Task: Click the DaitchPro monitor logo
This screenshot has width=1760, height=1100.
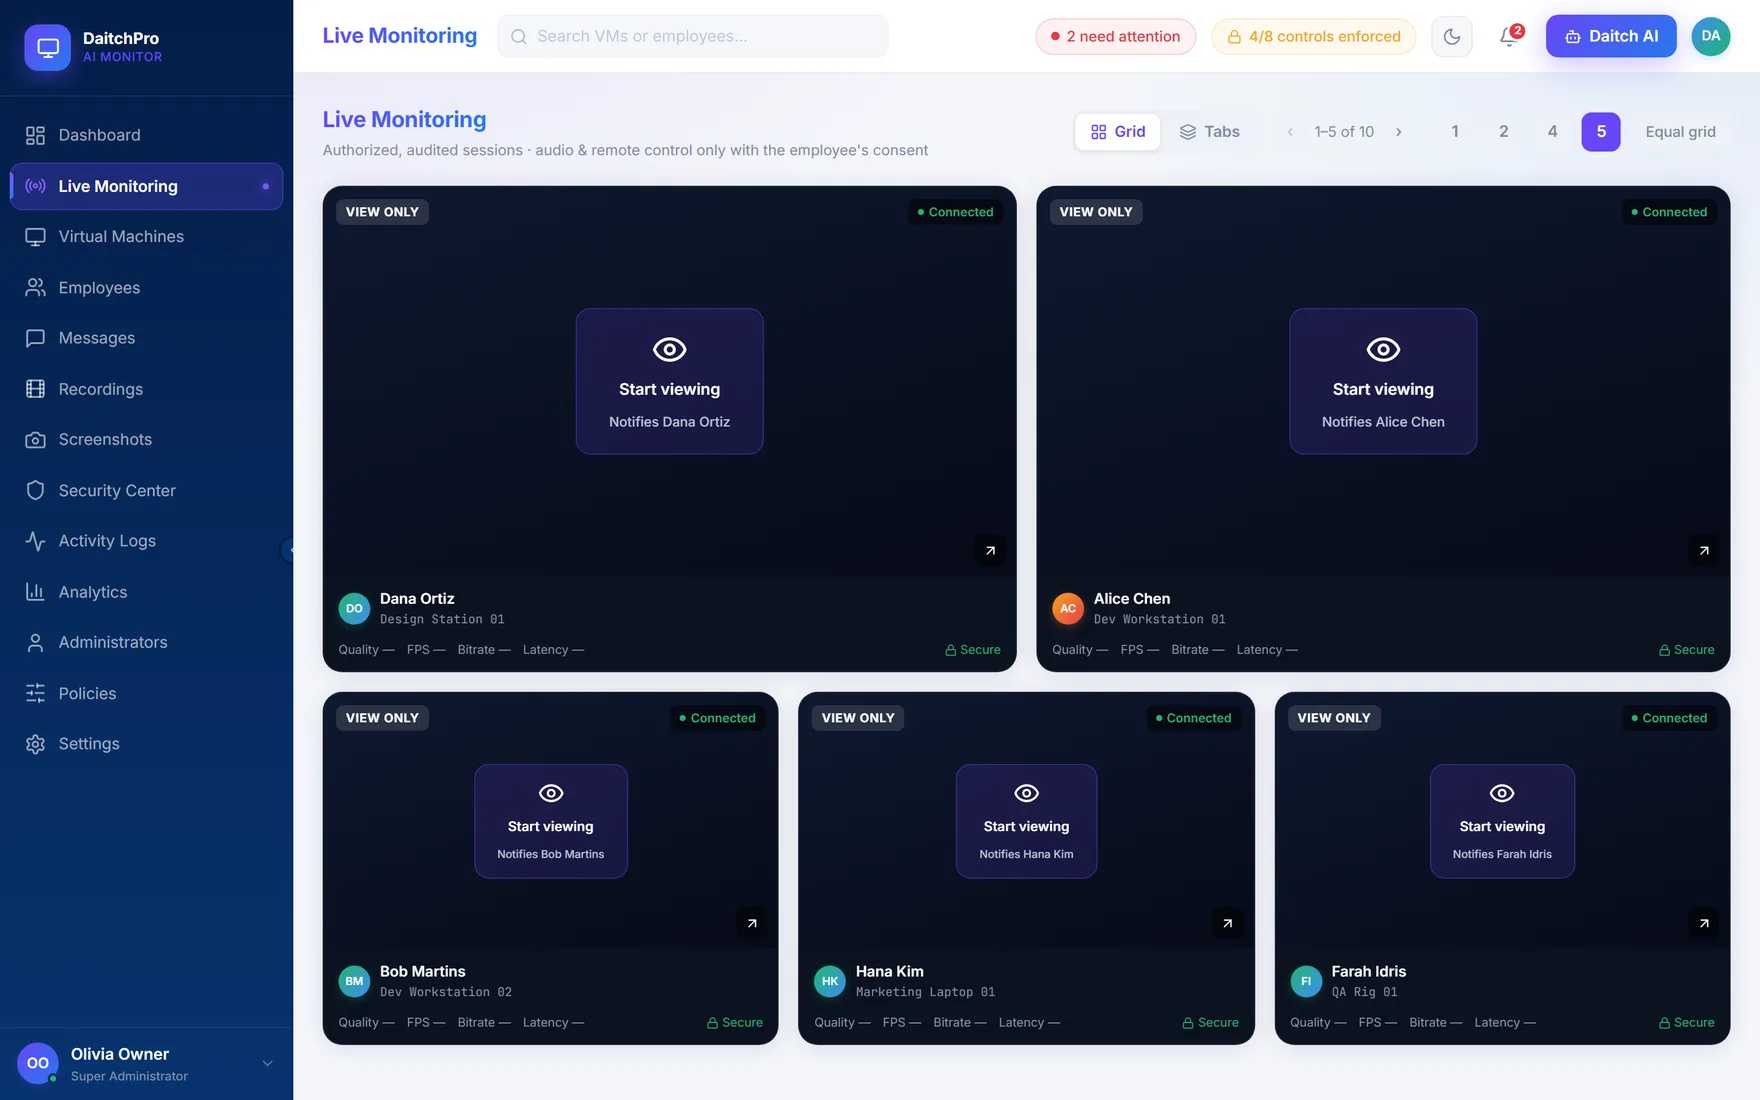Action: coord(47,47)
